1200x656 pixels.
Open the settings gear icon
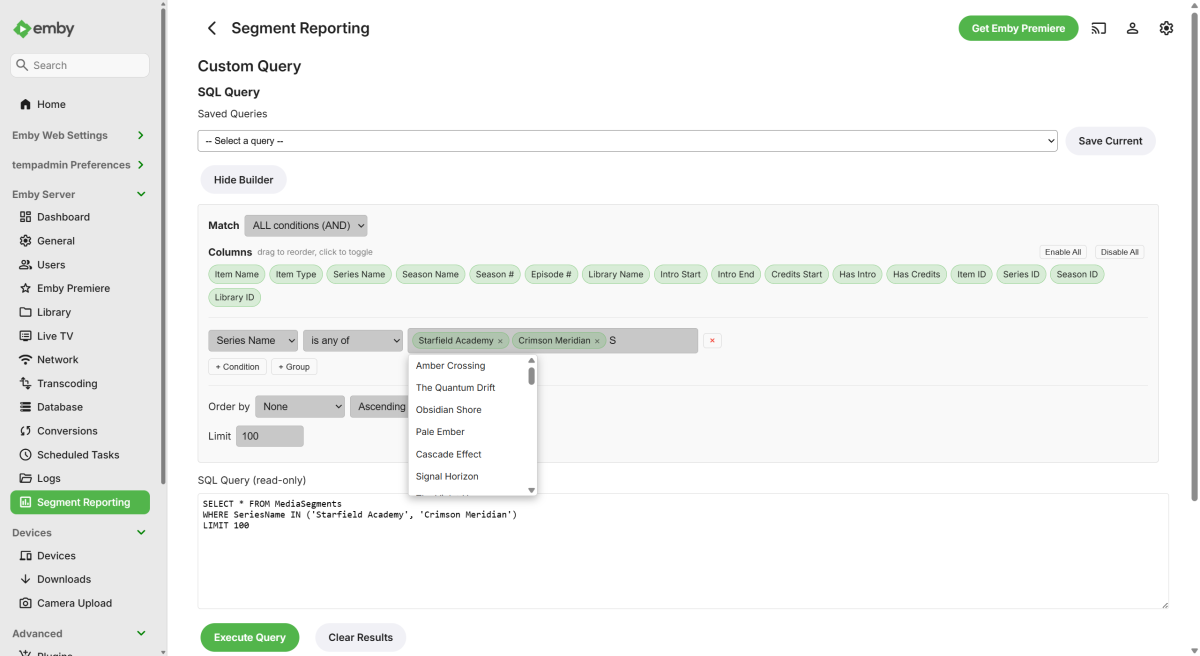coord(1166,28)
